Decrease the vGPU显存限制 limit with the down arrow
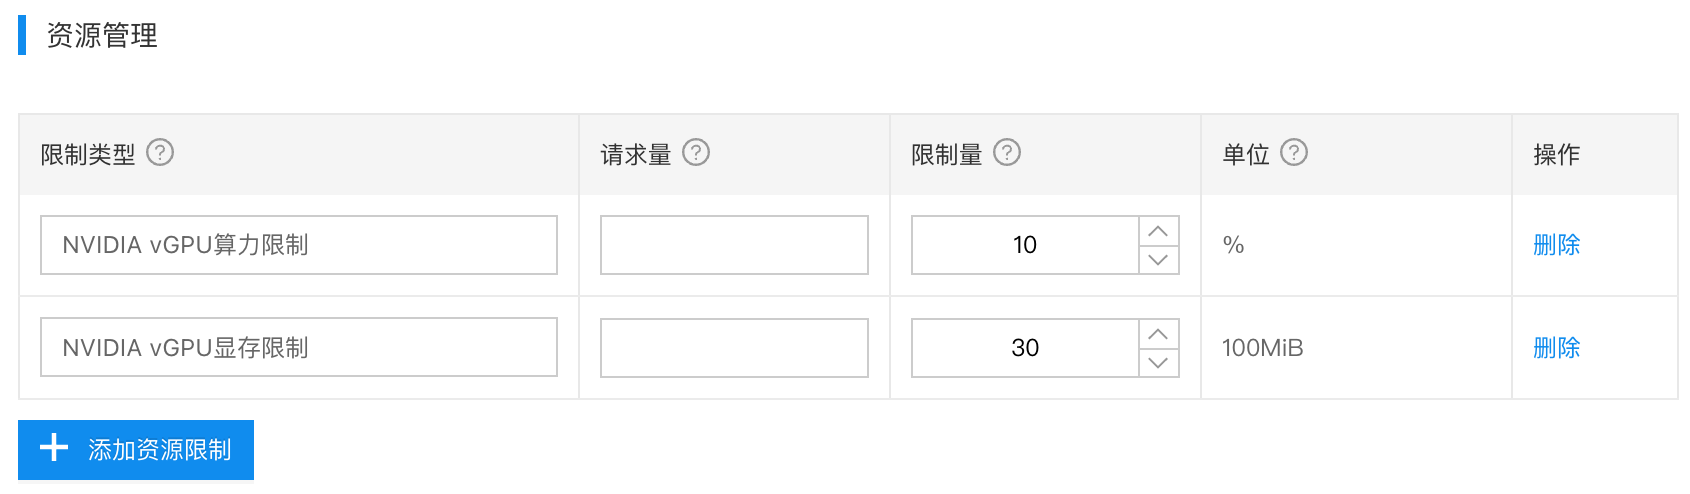The height and width of the screenshot is (494, 1690). pos(1159,363)
